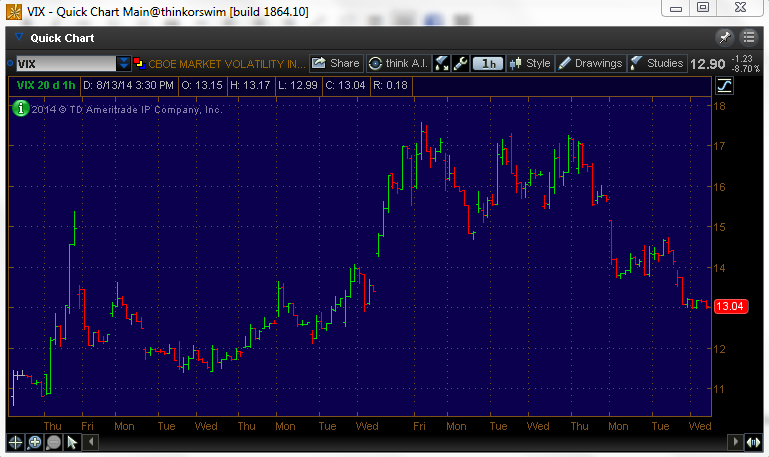The image size is (769, 457).
Task: Open the Style menu
Action: point(530,63)
